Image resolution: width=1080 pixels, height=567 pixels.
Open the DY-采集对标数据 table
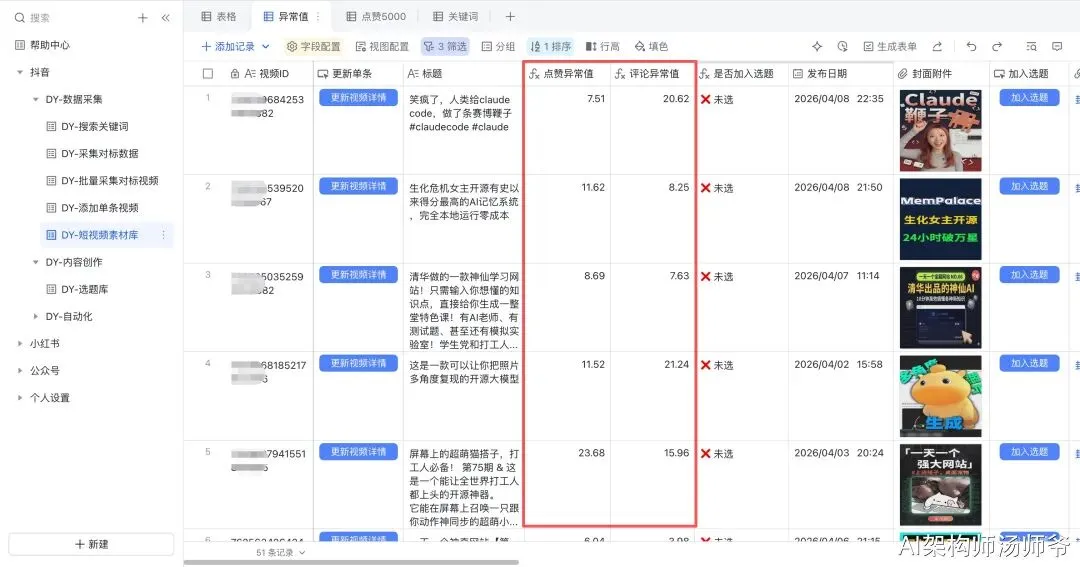[100, 154]
